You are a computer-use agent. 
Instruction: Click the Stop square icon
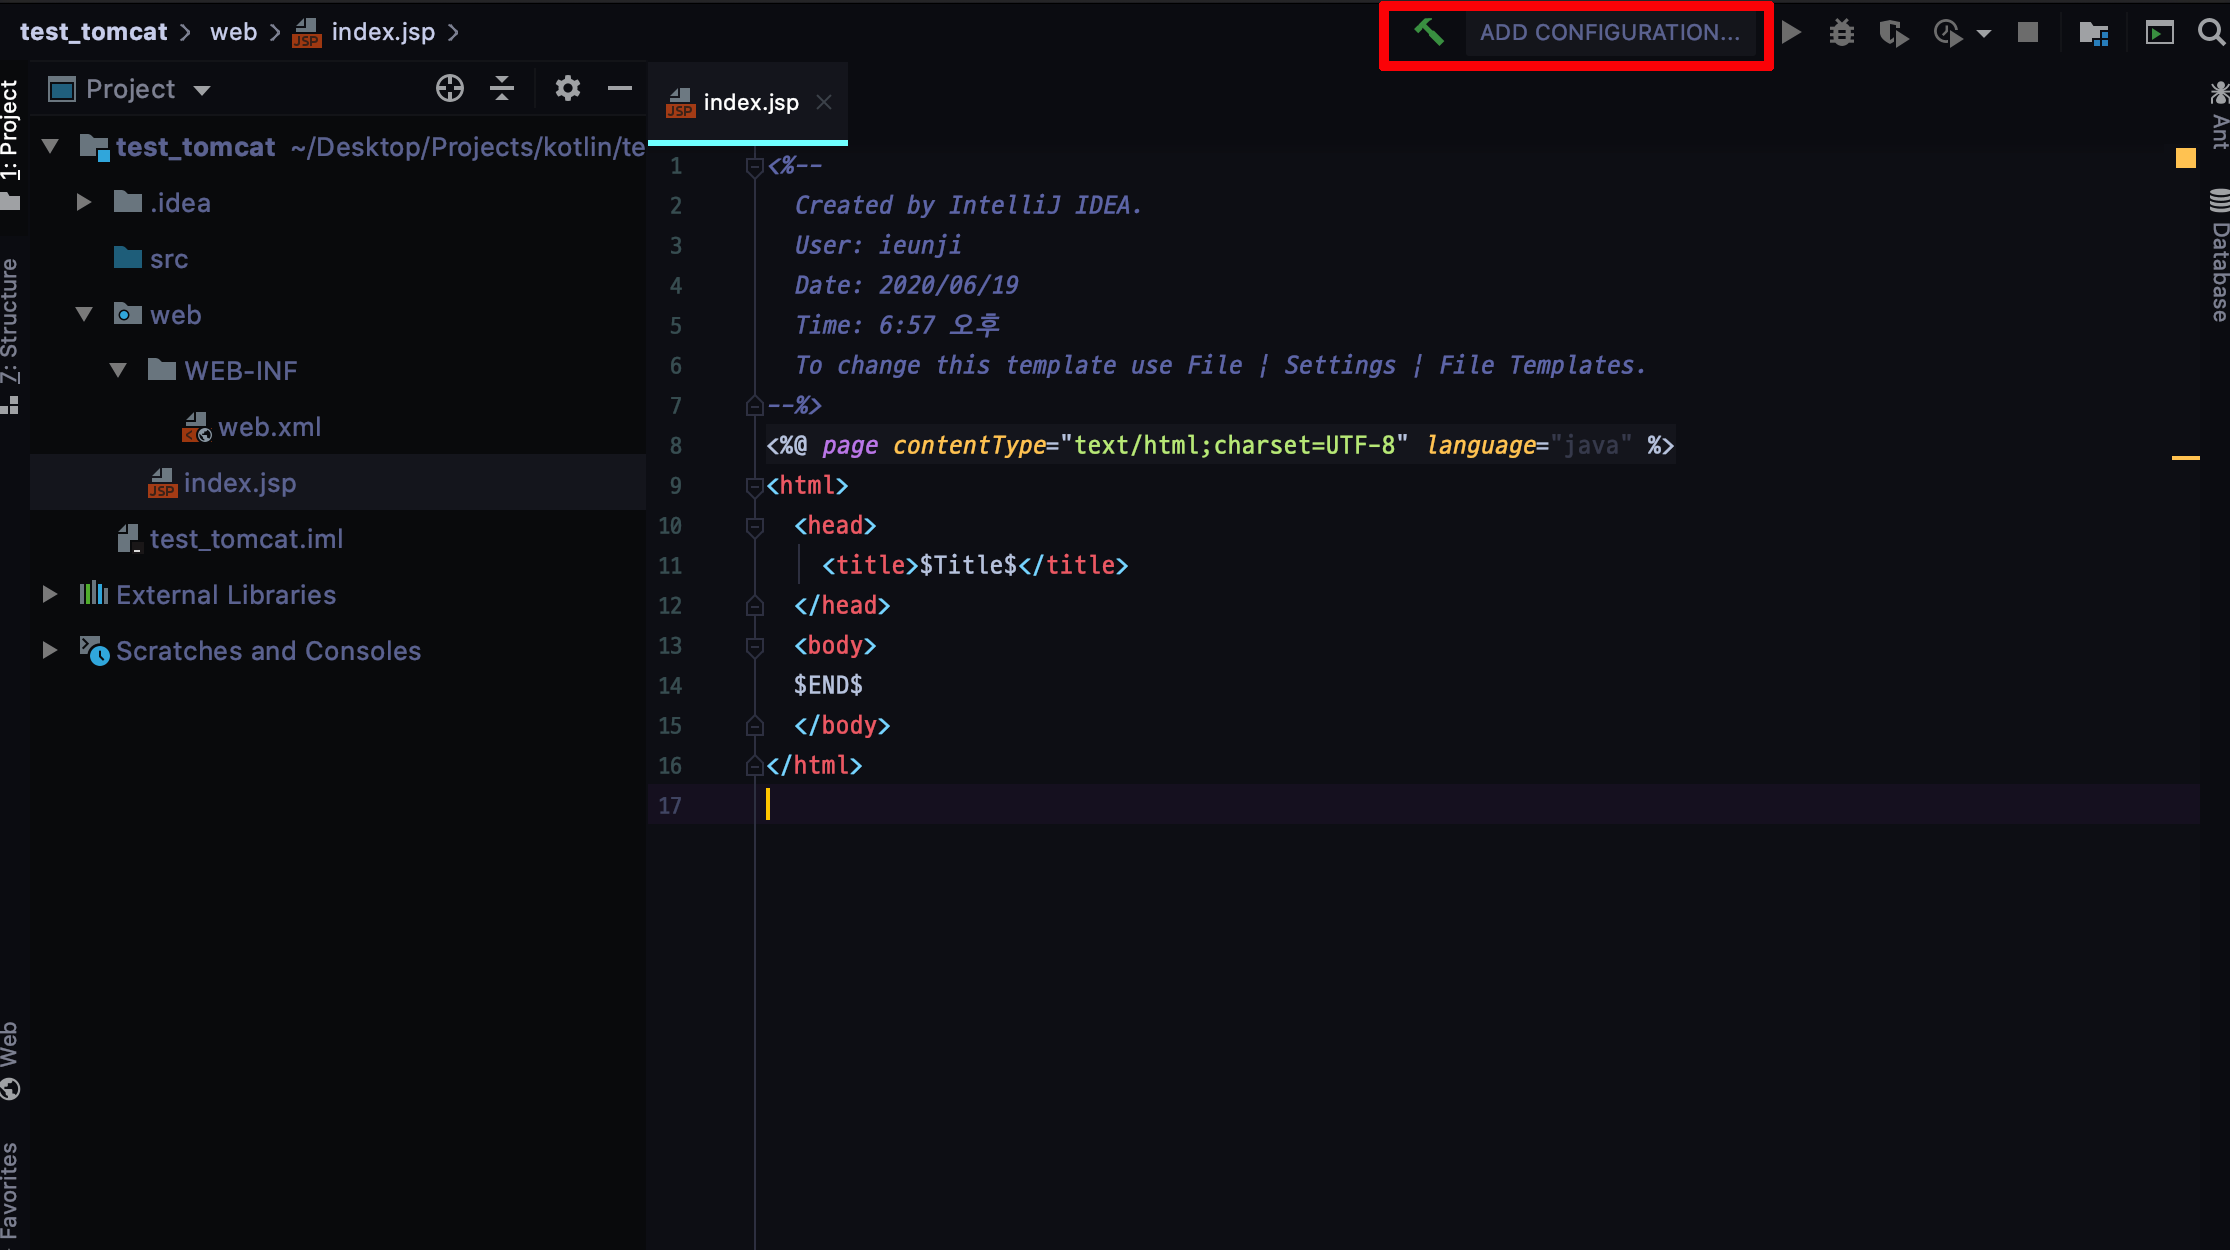pos(2028,32)
